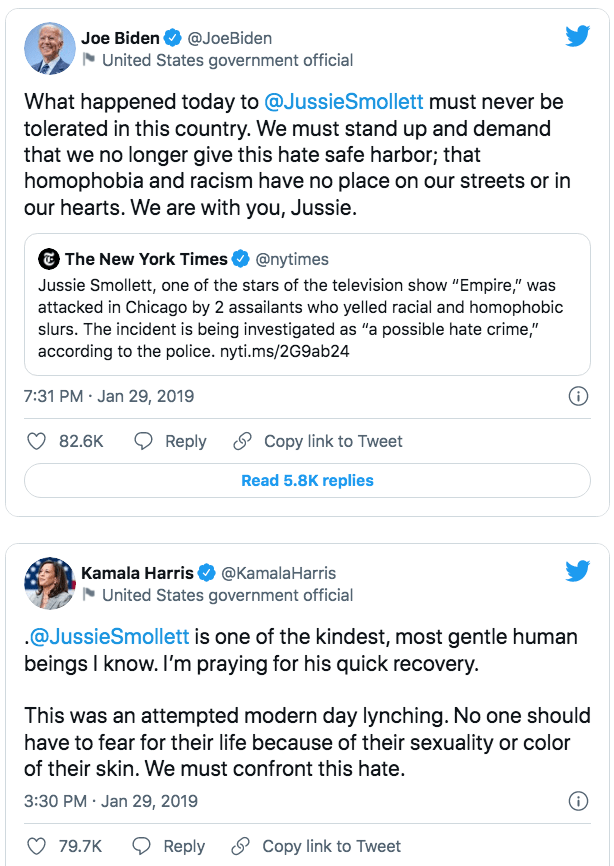The width and height of the screenshot is (614, 866).
Task: Click the reply bubble icon under Harris's tweet
Action: pos(143,846)
